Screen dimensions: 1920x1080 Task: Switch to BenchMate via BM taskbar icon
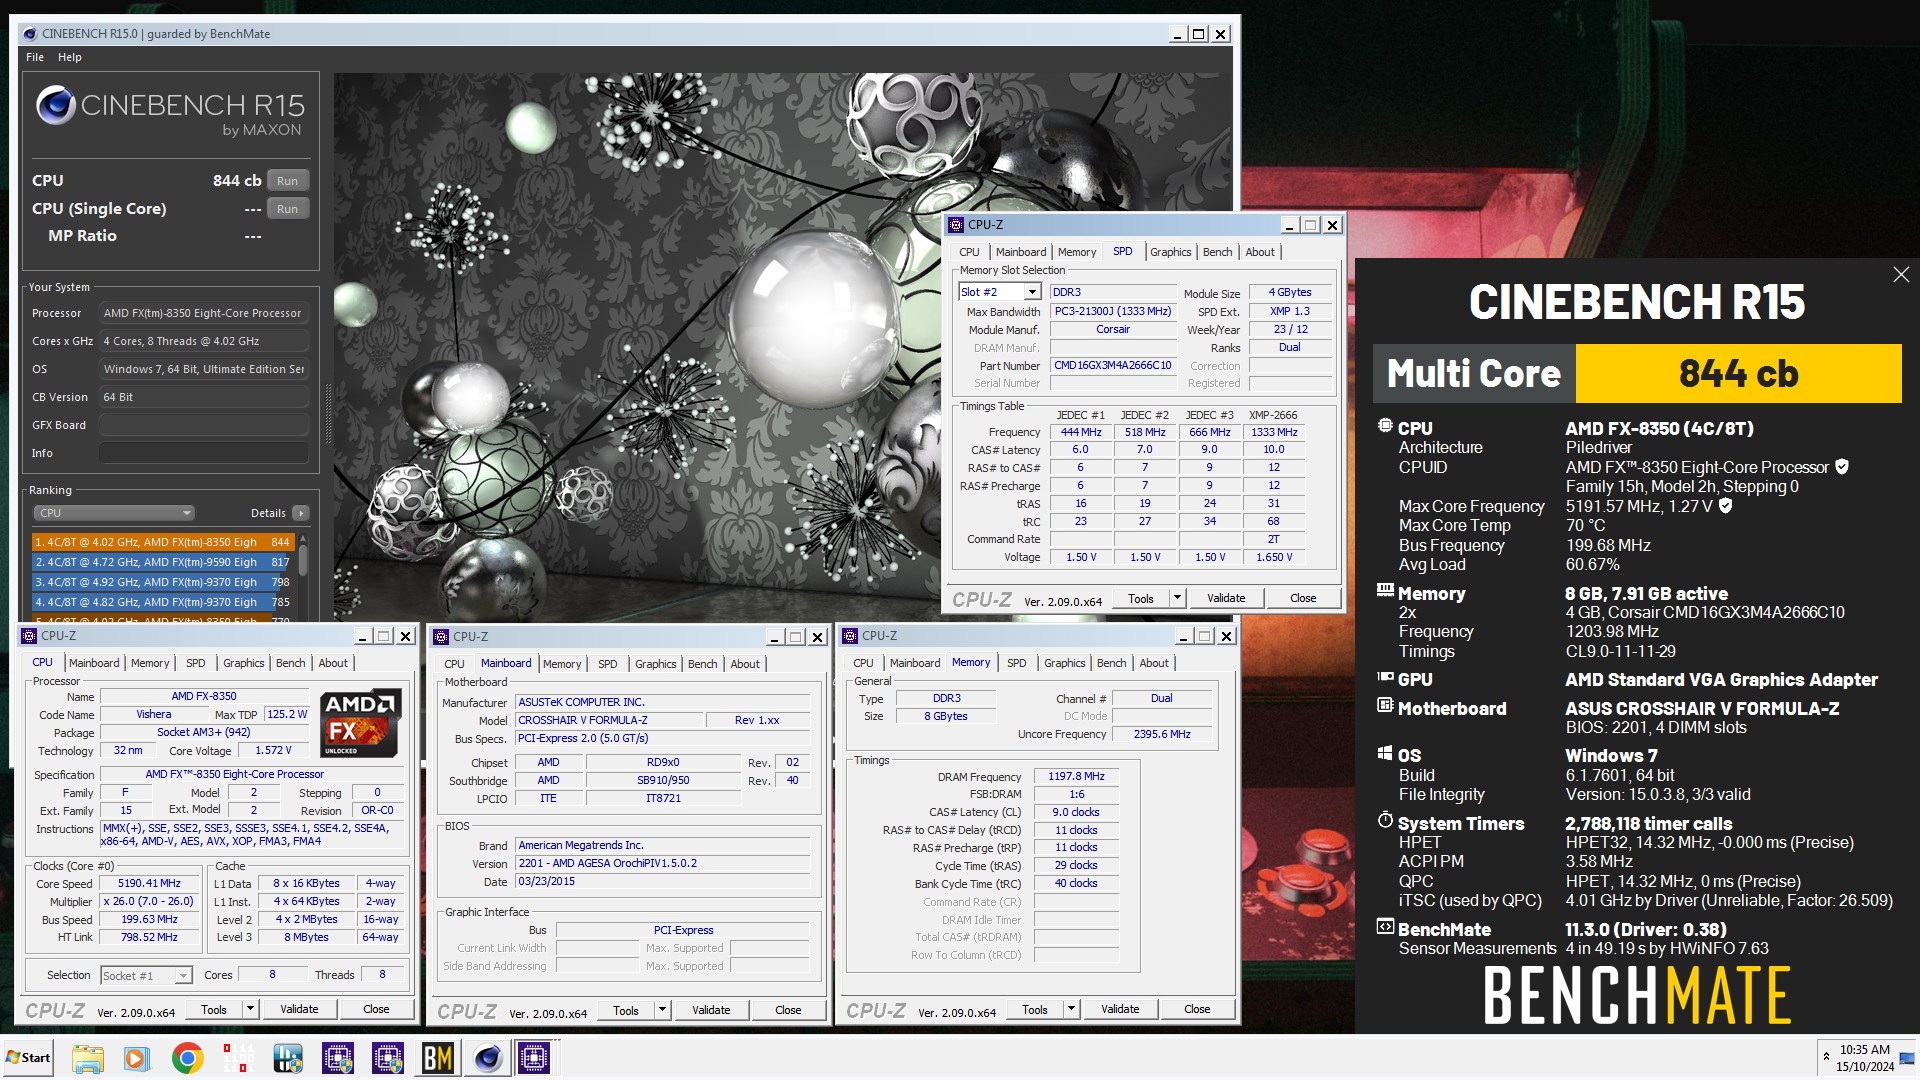point(437,1058)
